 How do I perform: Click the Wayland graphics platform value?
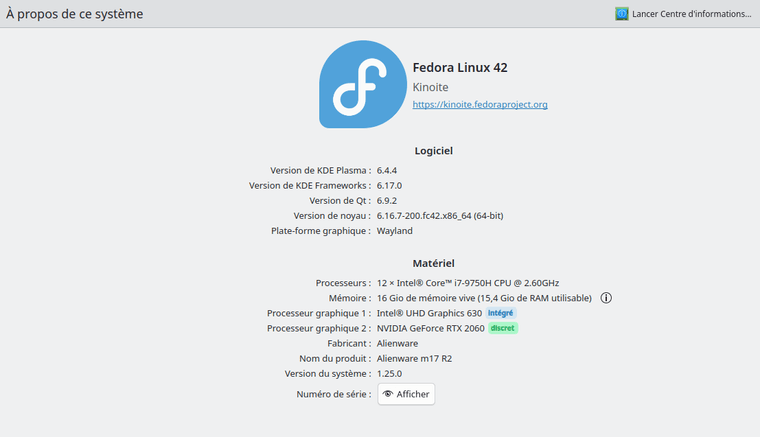click(x=395, y=231)
